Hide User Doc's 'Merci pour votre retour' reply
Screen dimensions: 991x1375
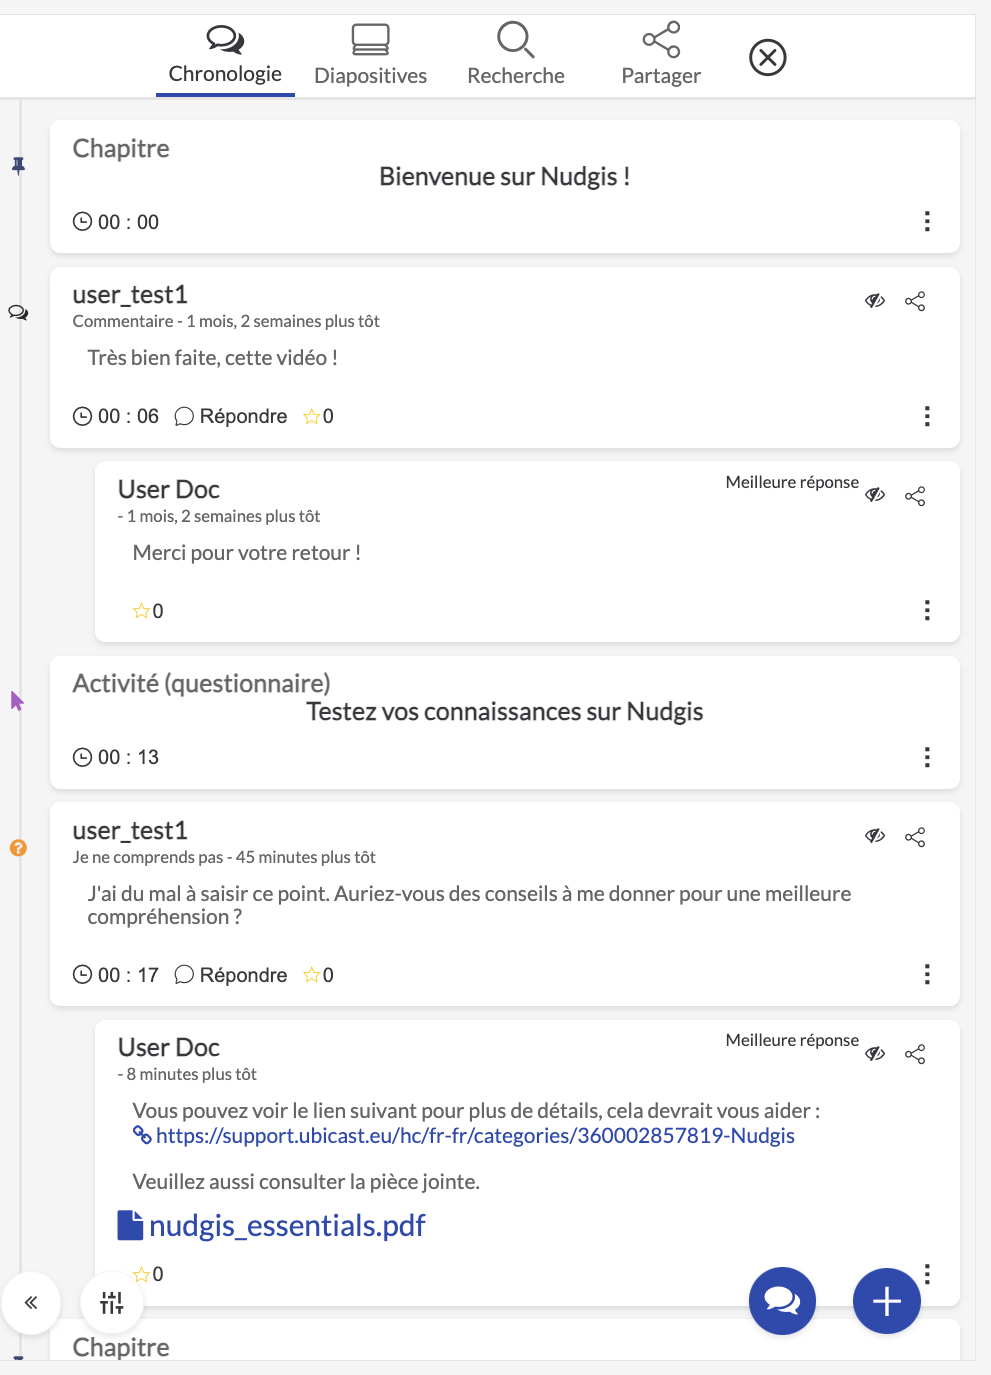(875, 495)
